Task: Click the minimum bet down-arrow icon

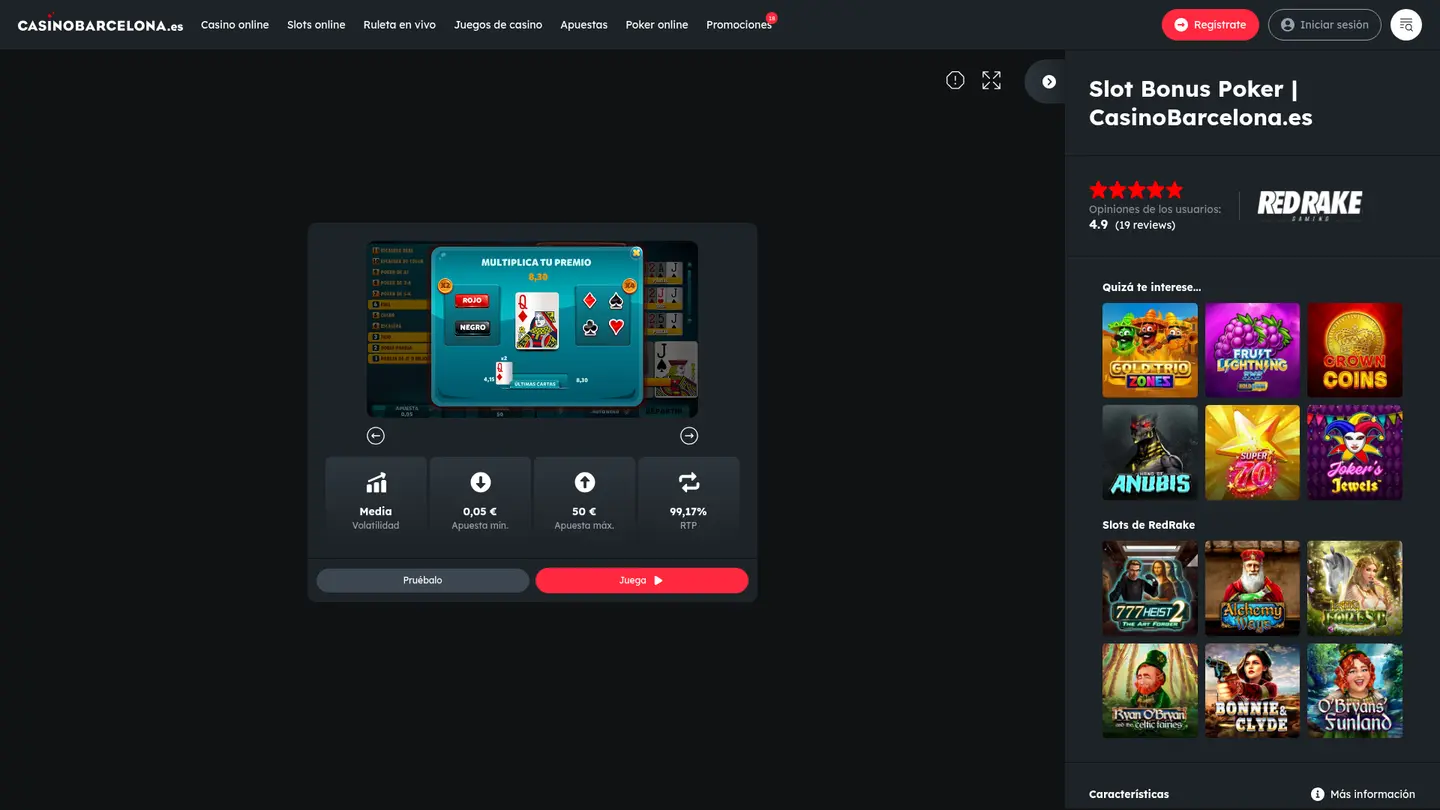Action: tap(480, 483)
